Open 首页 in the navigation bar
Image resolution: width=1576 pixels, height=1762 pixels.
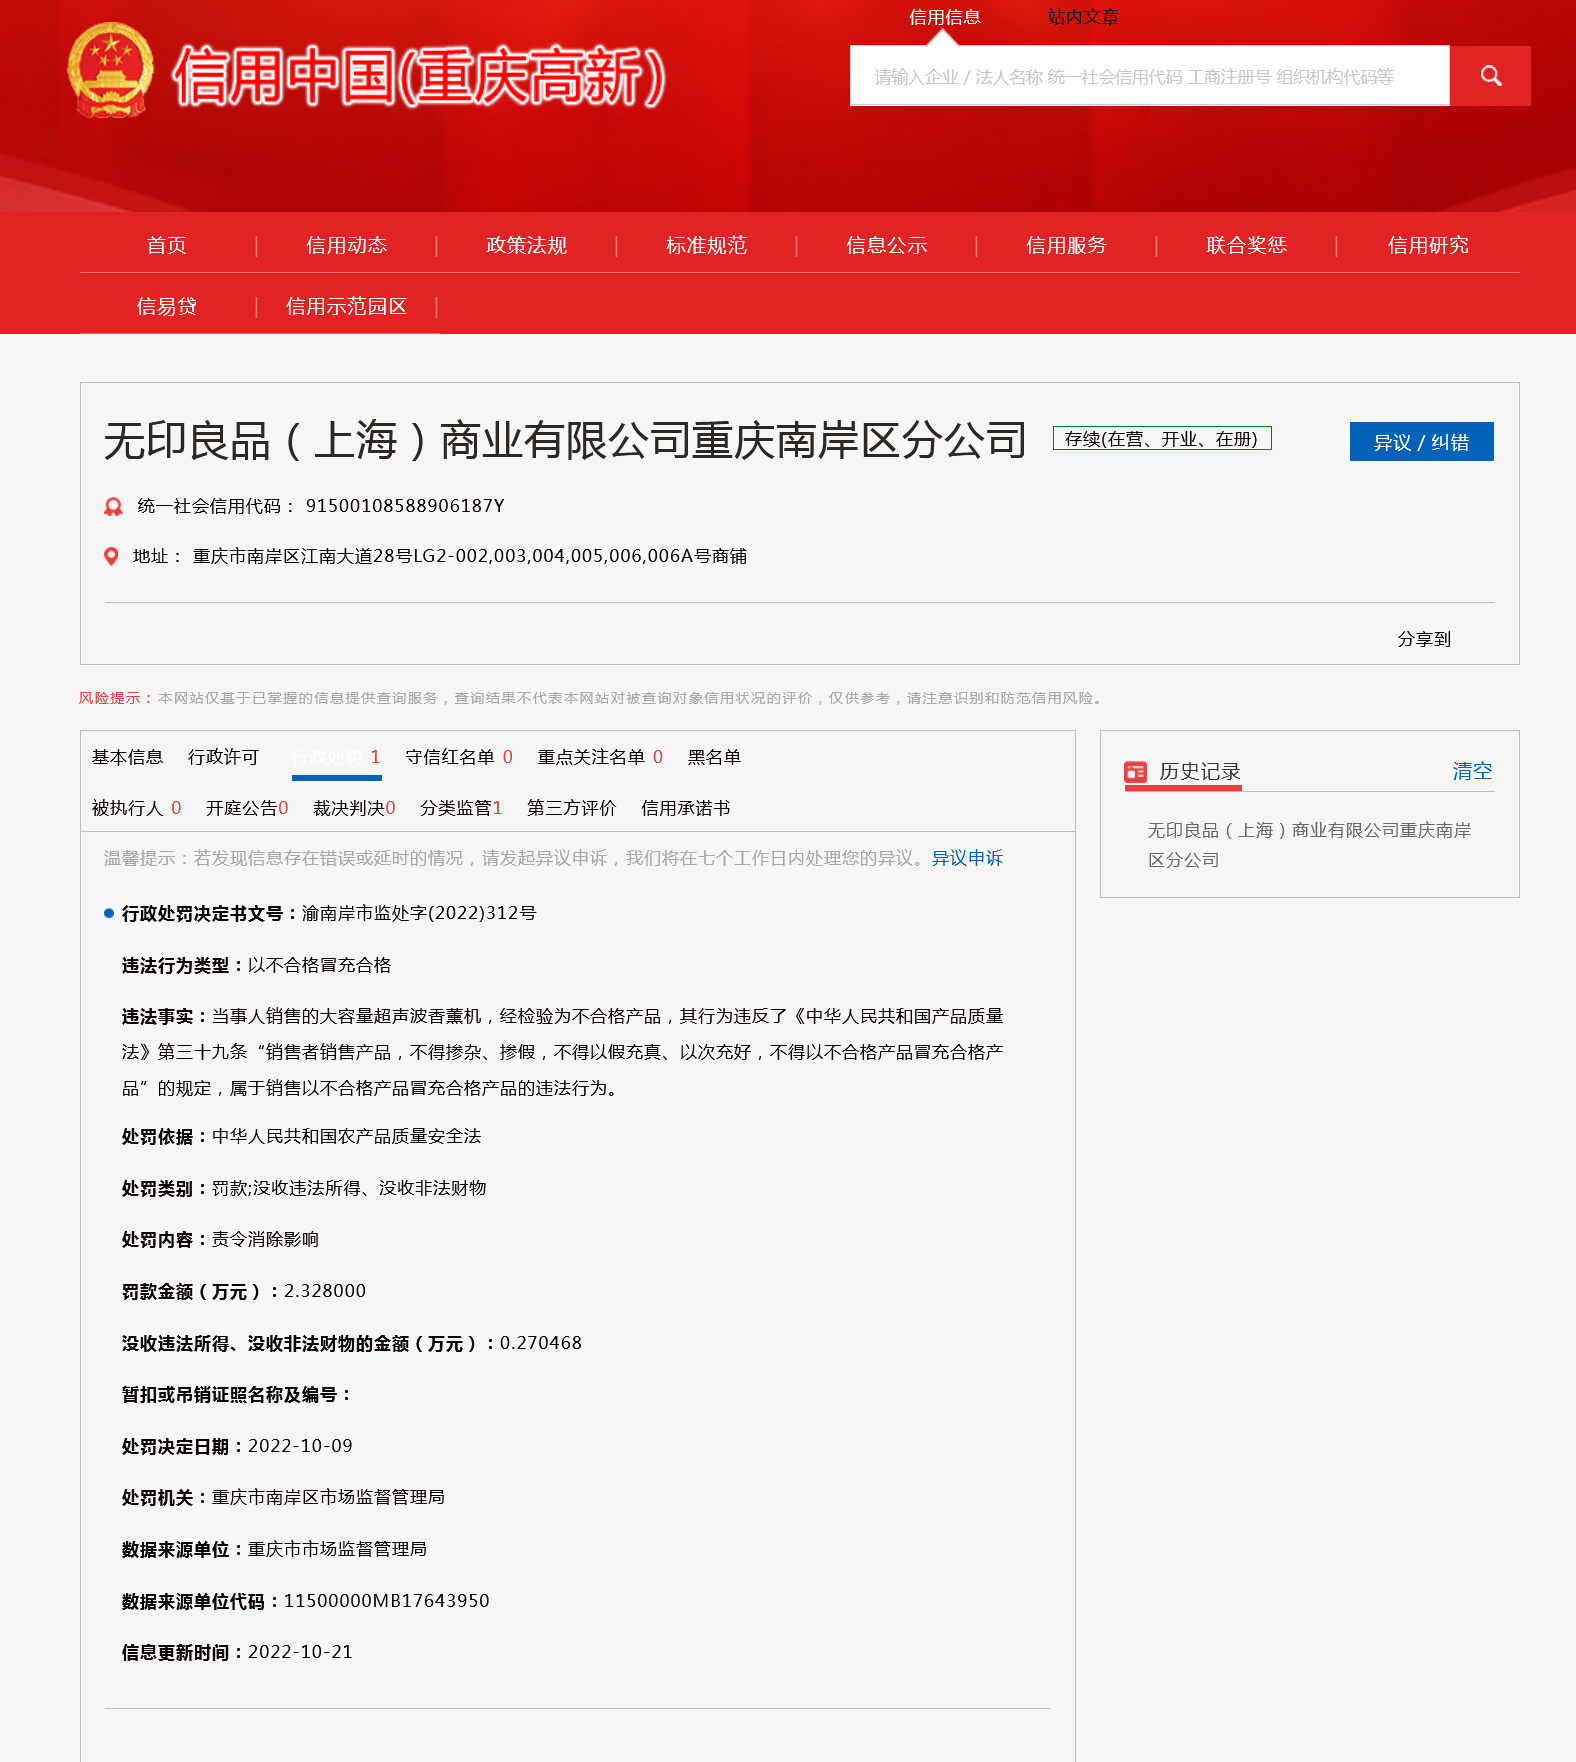tap(167, 245)
